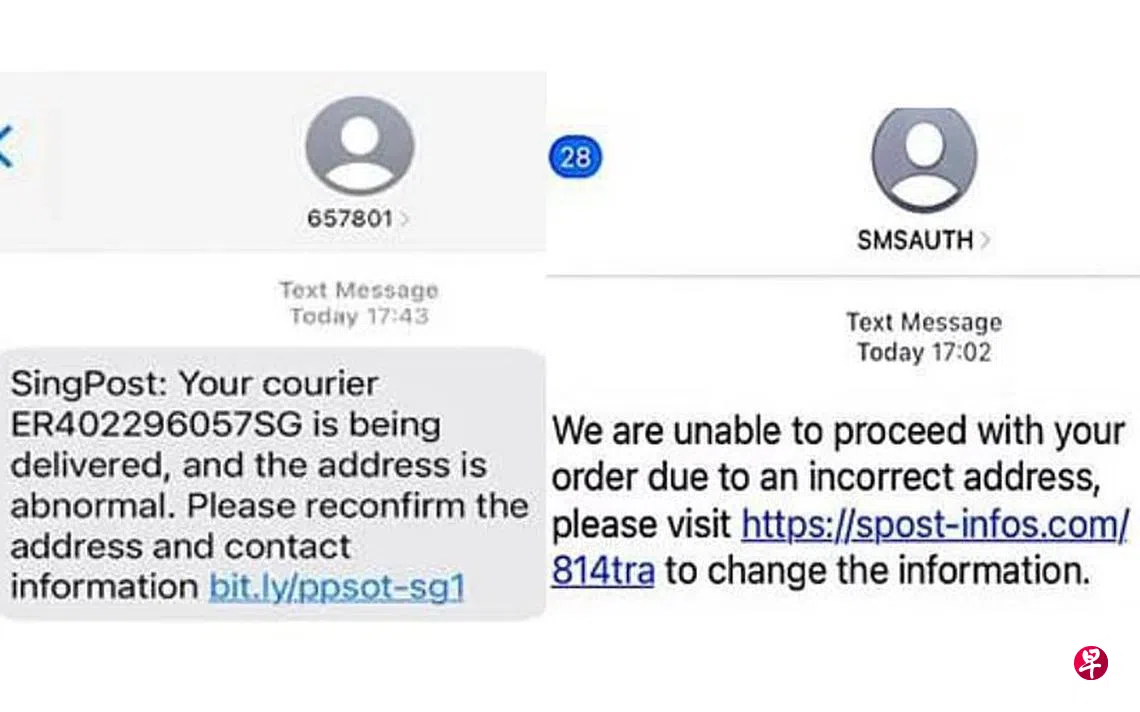Click the '814tra' link portion
This screenshot has height=712, width=1140.
pos(603,571)
